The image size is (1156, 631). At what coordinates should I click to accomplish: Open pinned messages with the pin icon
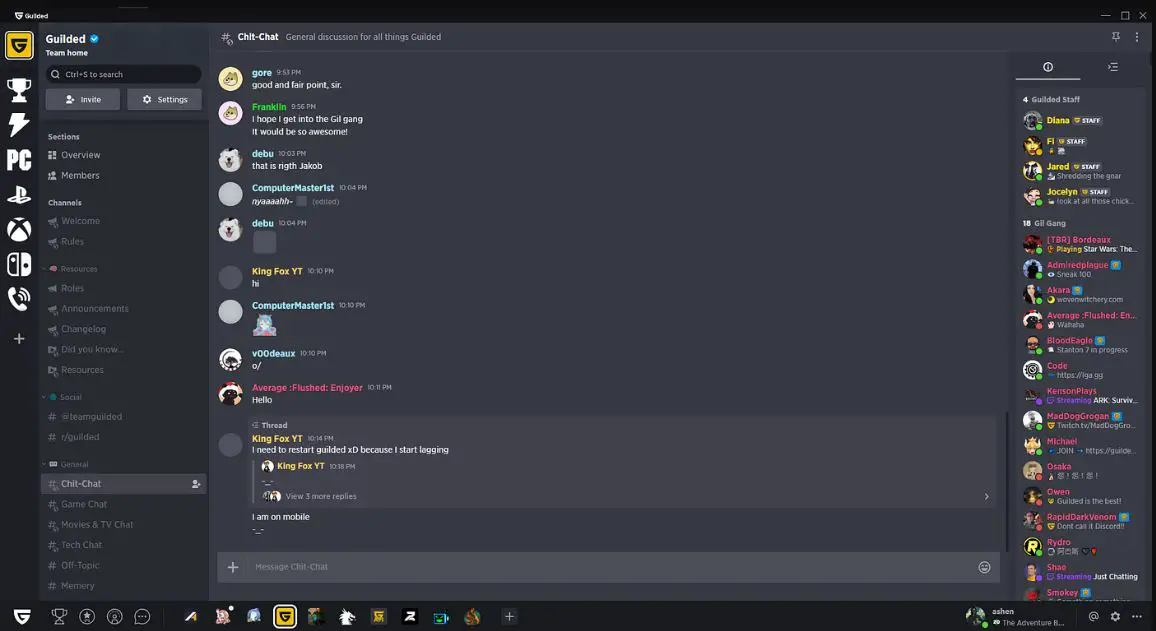point(1115,36)
